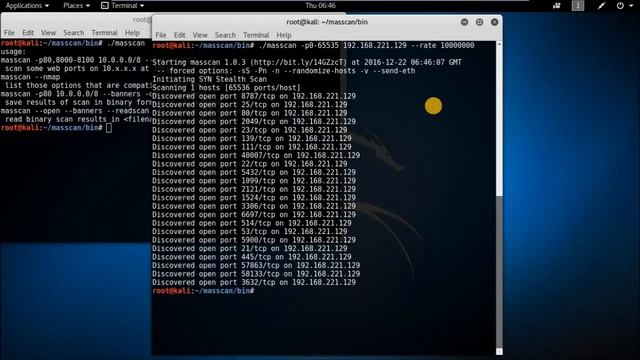Open the Applications menu in top bar

tap(27, 5)
